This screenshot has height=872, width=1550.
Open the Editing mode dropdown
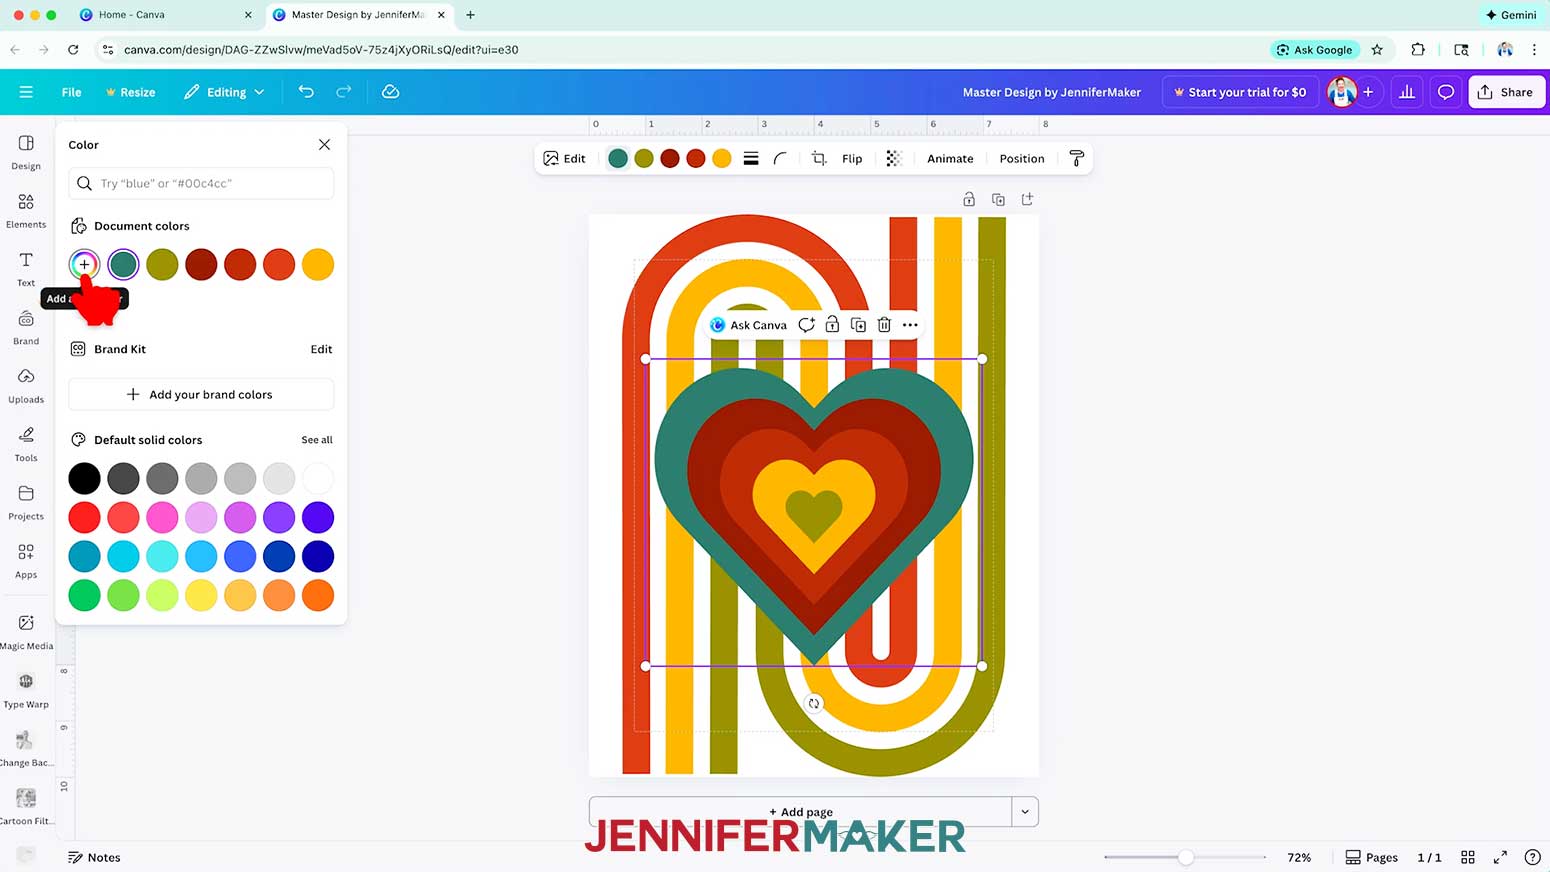[225, 92]
